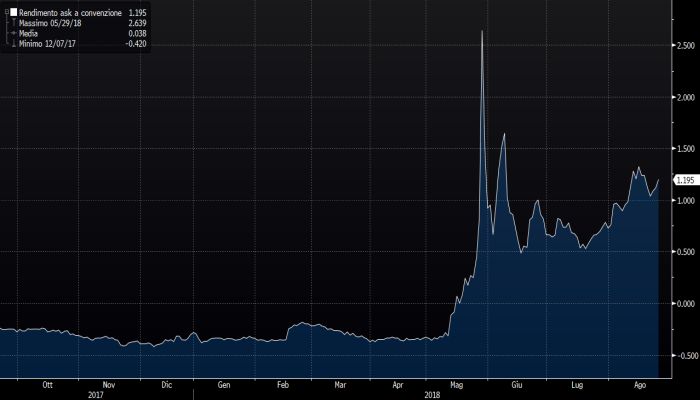Click the Massimo high marker icon

click(13, 21)
